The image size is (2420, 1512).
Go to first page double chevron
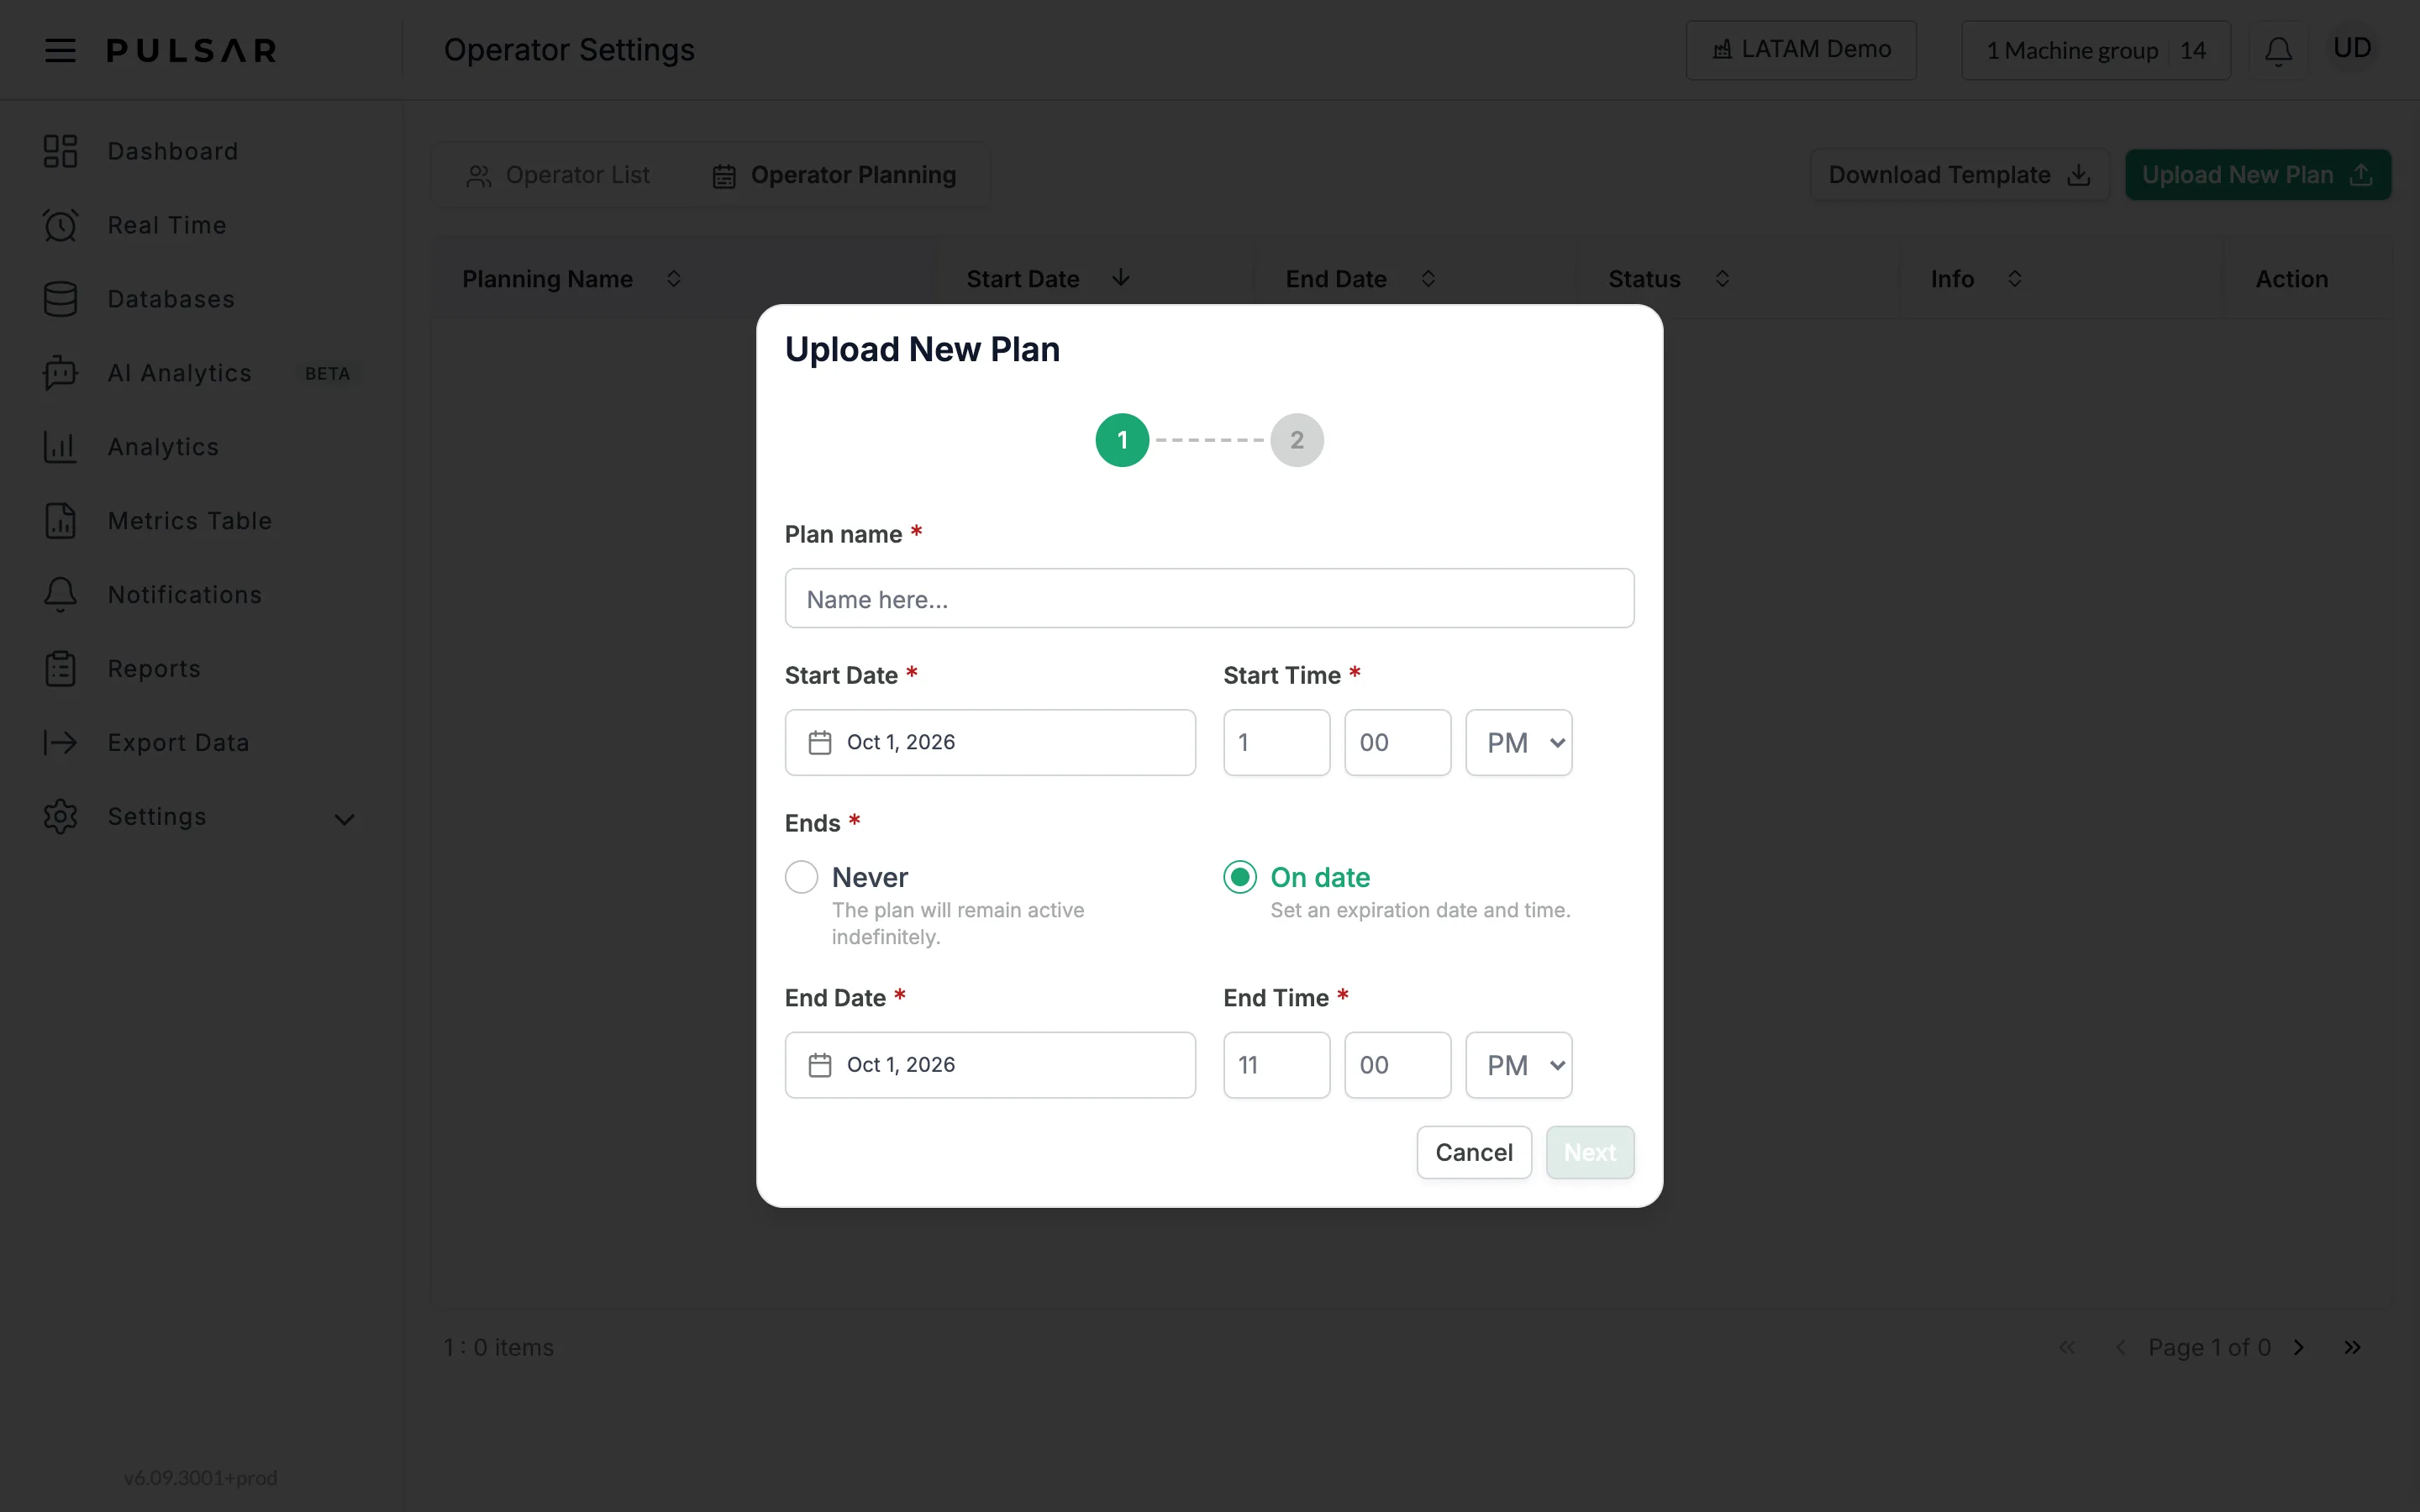coord(2067,1348)
